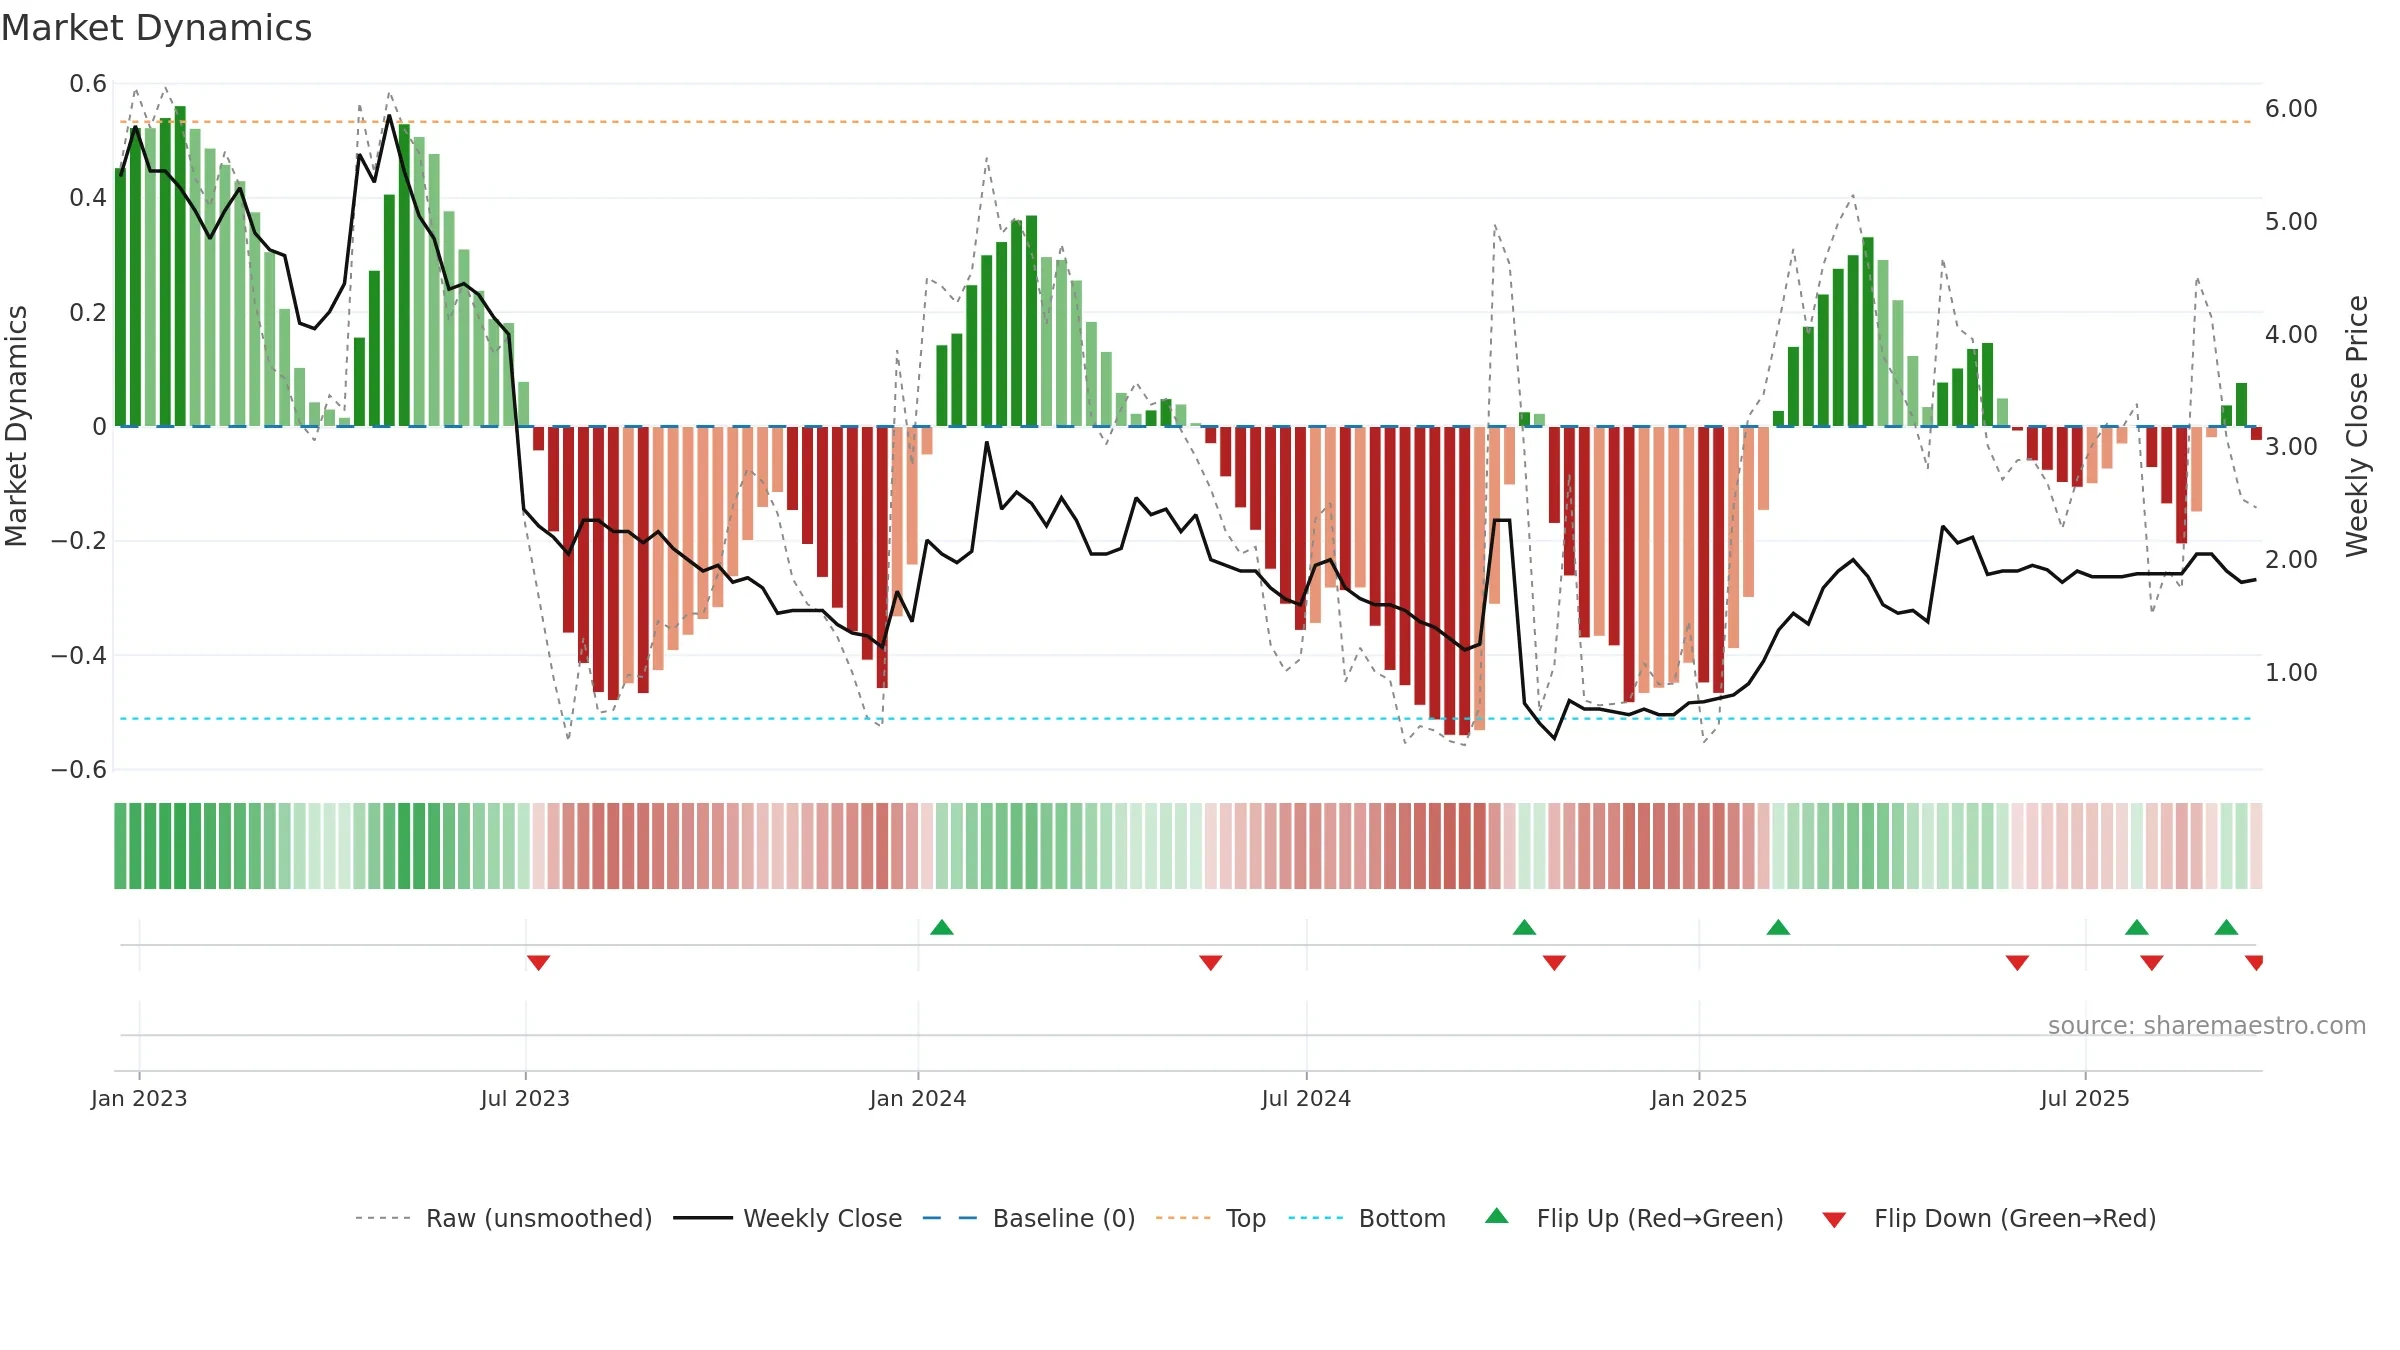Click the 4.00 price axis label
The height and width of the screenshot is (1350, 2400).
coord(2291,334)
